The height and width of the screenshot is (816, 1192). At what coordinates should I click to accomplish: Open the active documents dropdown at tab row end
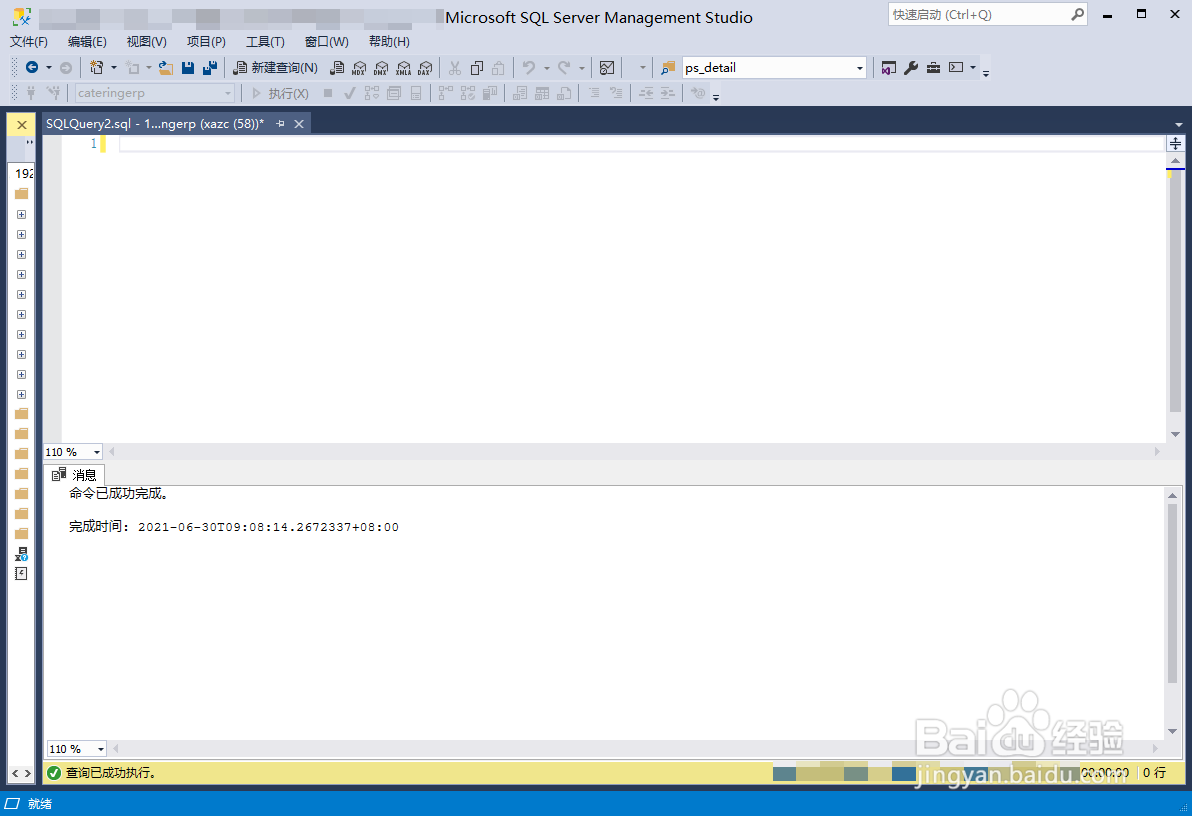[x=1178, y=125]
